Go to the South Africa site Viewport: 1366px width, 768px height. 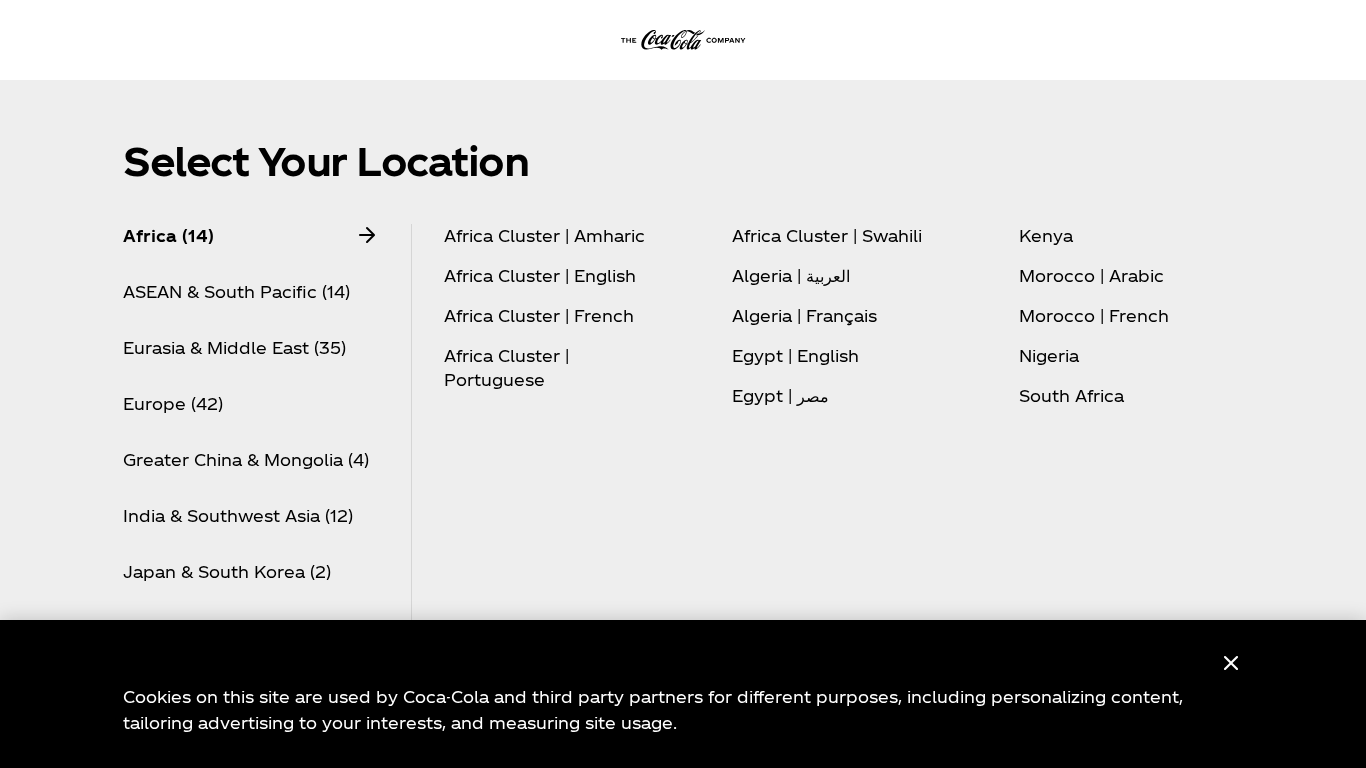tap(1071, 397)
